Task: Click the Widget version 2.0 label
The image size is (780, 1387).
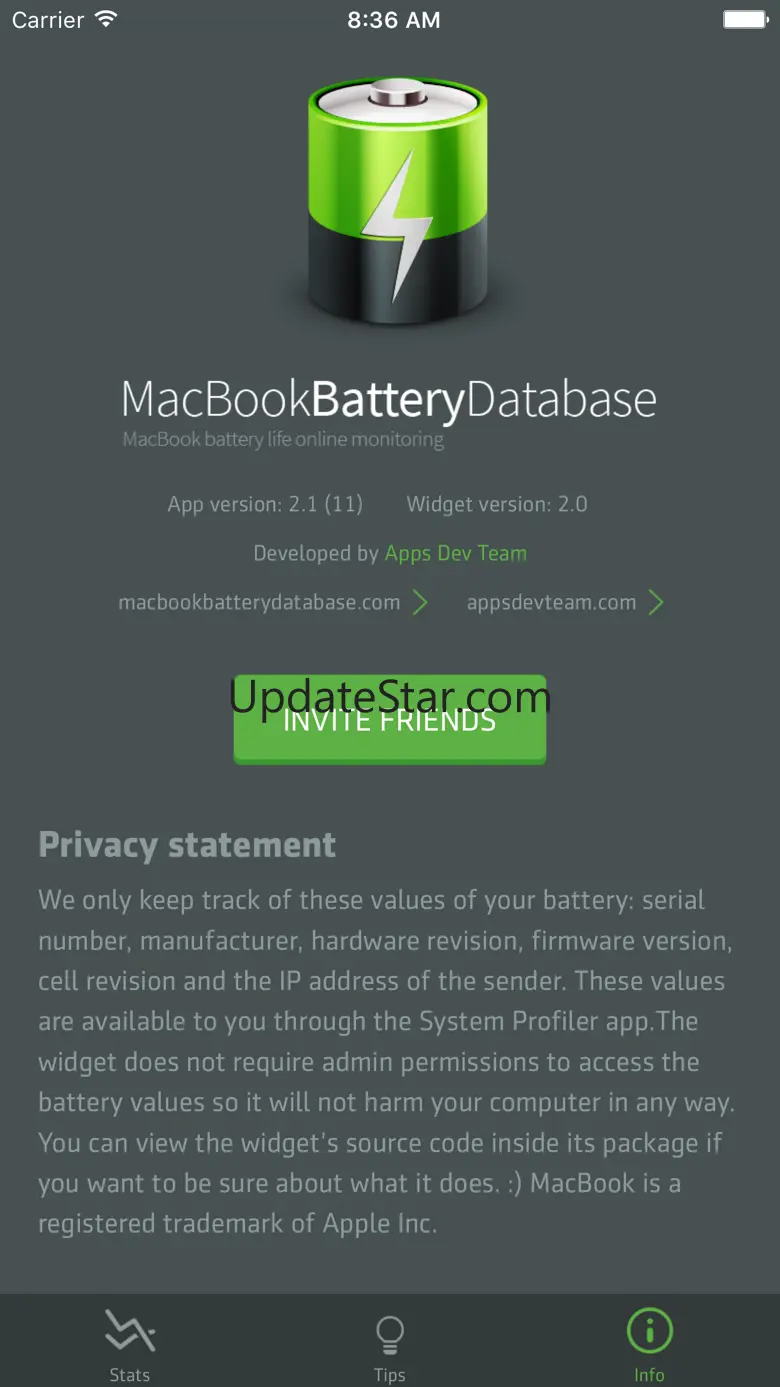Action: pyautogui.click(x=497, y=504)
